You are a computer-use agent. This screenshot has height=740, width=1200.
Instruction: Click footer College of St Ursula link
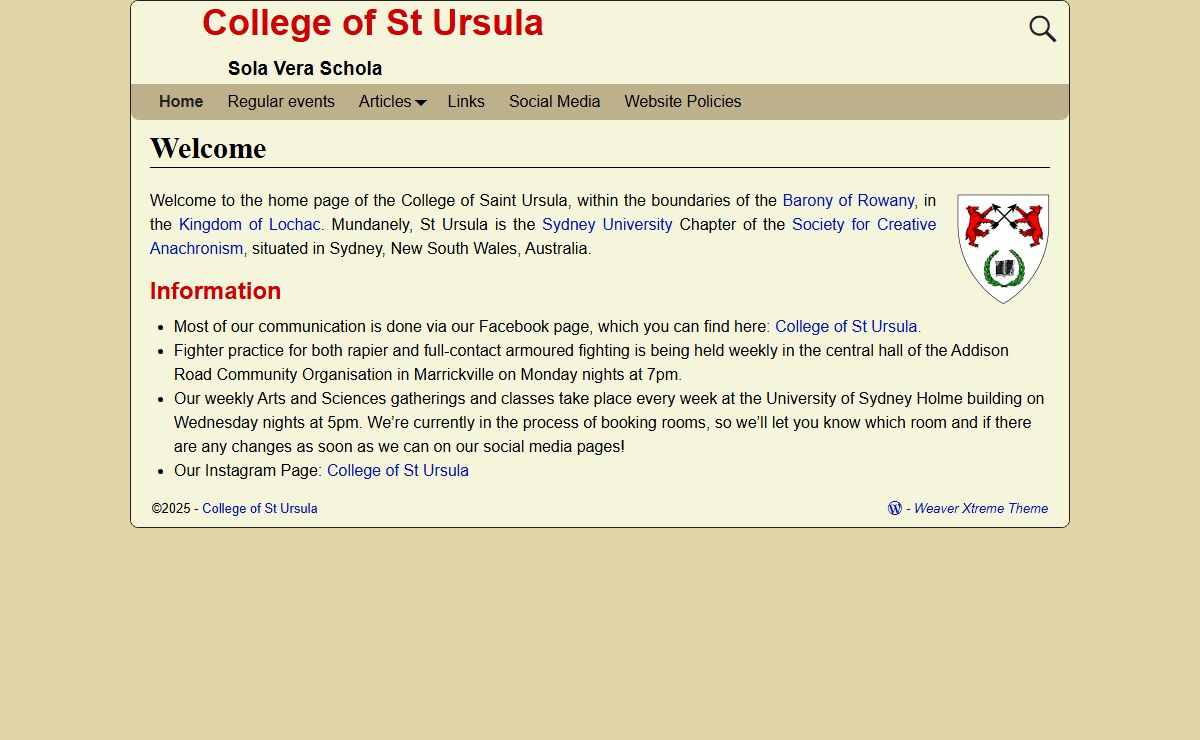click(260, 508)
